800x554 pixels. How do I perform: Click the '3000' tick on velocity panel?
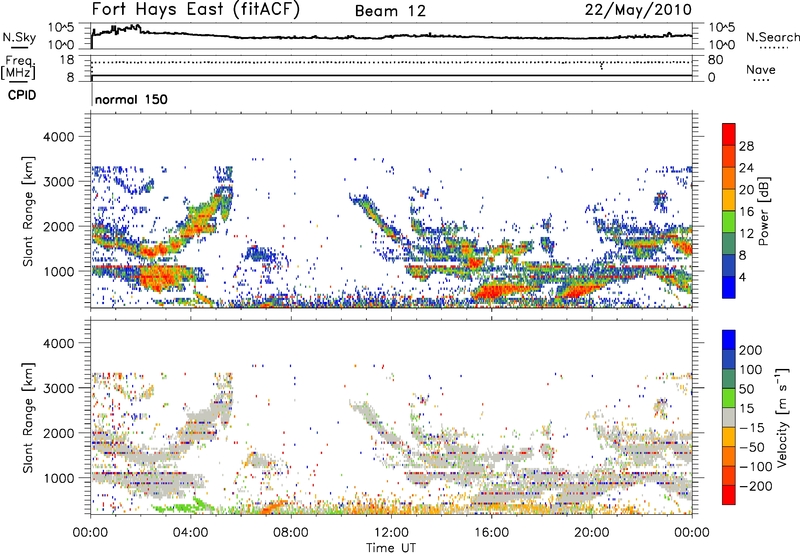pyautogui.click(x=58, y=388)
